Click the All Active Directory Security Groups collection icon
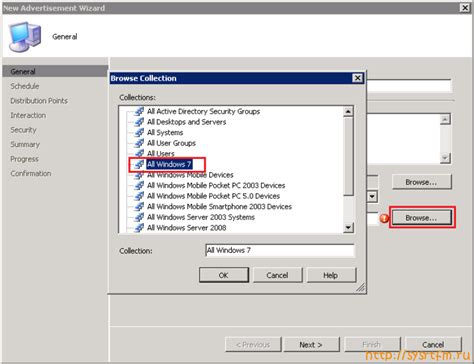The height and width of the screenshot is (364, 474). pyautogui.click(x=139, y=111)
